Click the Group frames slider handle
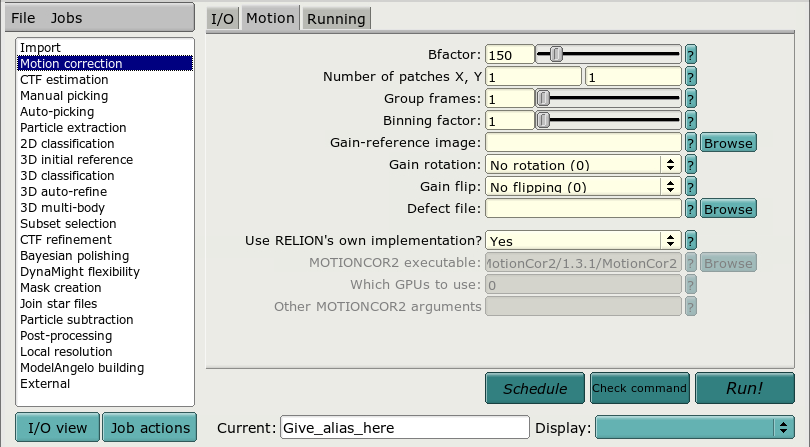Image resolution: width=810 pixels, height=447 pixels. [x=543, y=98]
